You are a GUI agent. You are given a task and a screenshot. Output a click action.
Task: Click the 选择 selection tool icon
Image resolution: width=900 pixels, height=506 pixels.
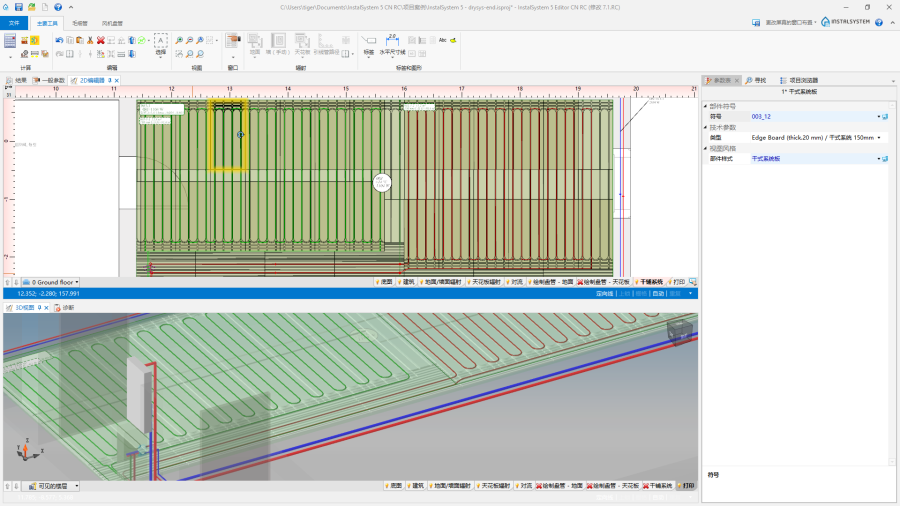(160, 43)
